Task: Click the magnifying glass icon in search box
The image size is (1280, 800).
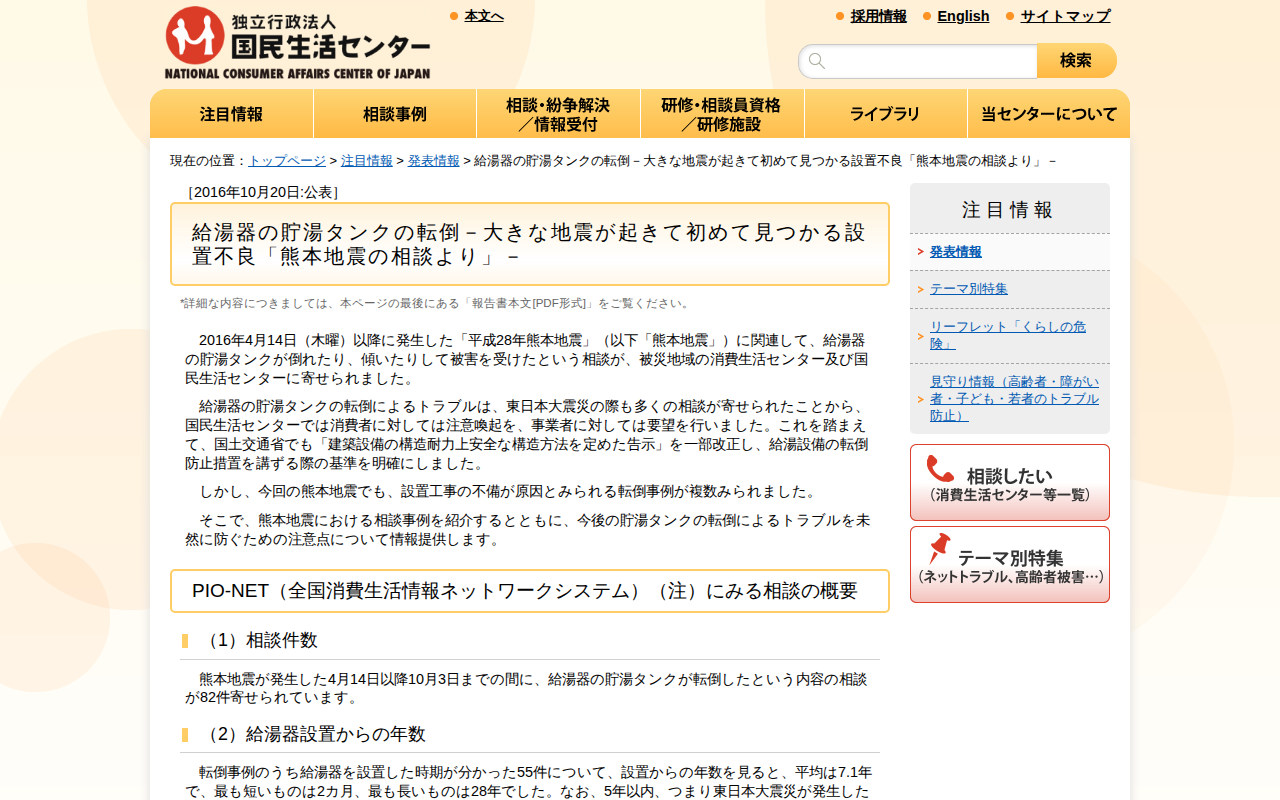Action: 815,61
